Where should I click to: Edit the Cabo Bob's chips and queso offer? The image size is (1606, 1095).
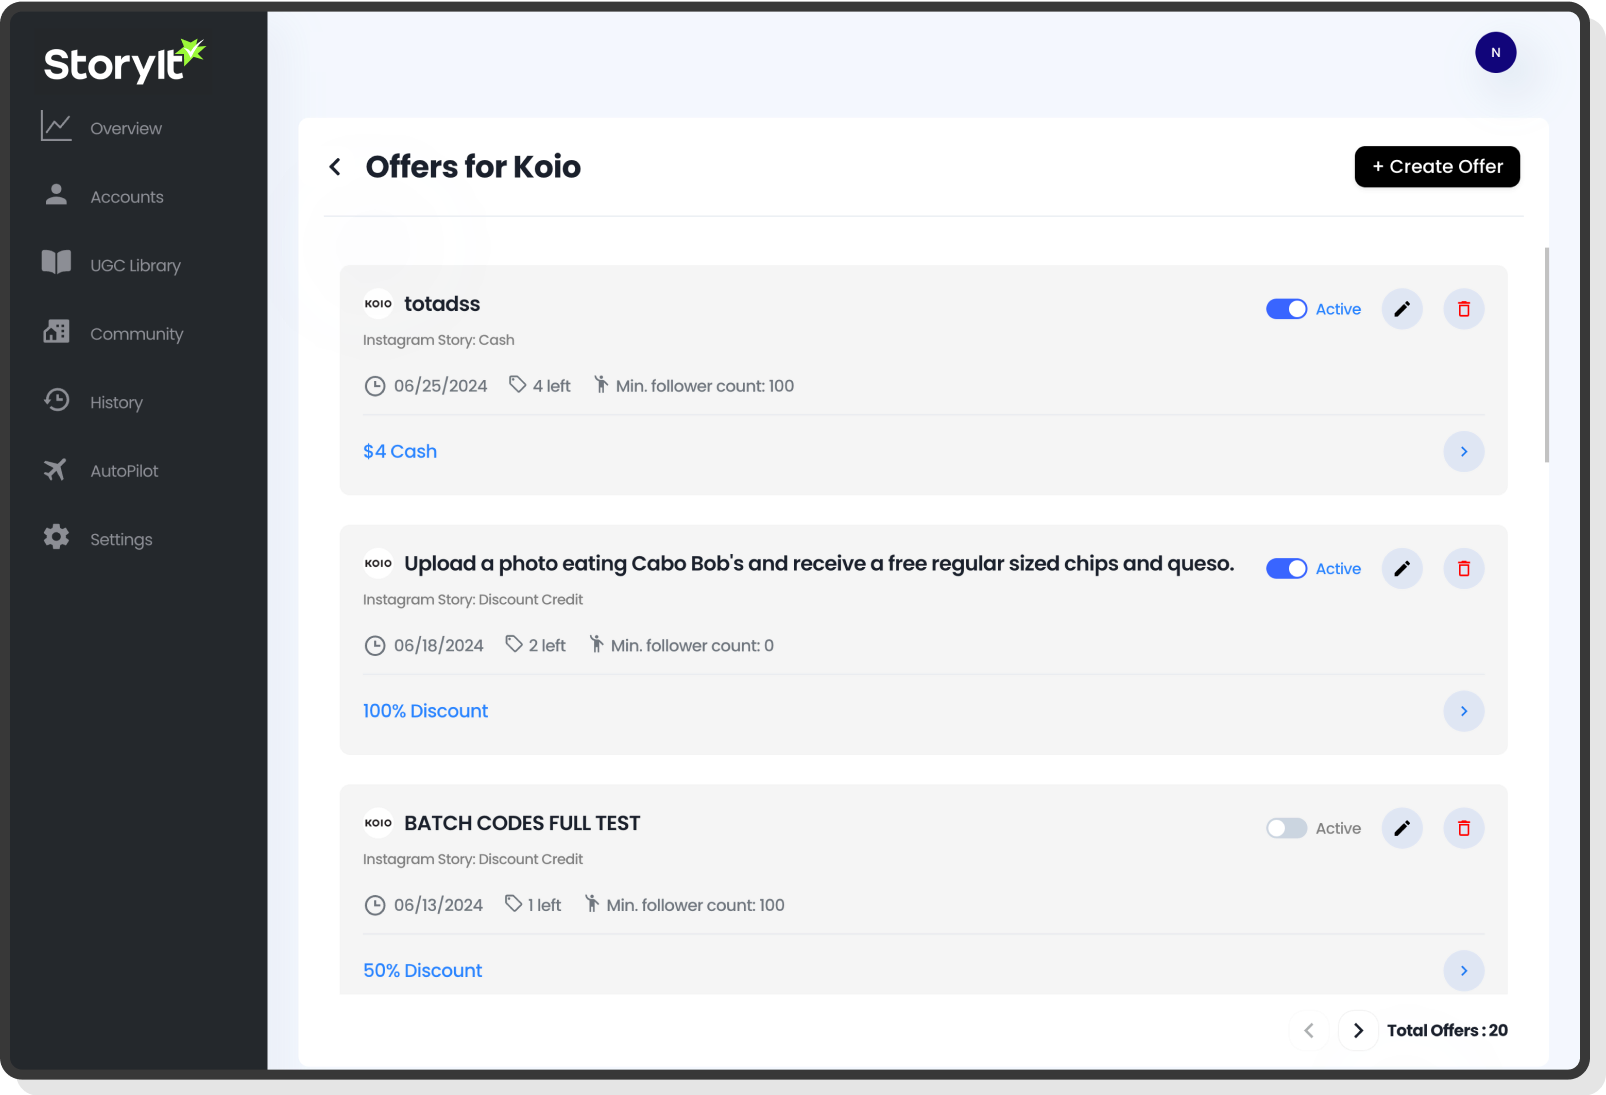tap(1402, 569)
